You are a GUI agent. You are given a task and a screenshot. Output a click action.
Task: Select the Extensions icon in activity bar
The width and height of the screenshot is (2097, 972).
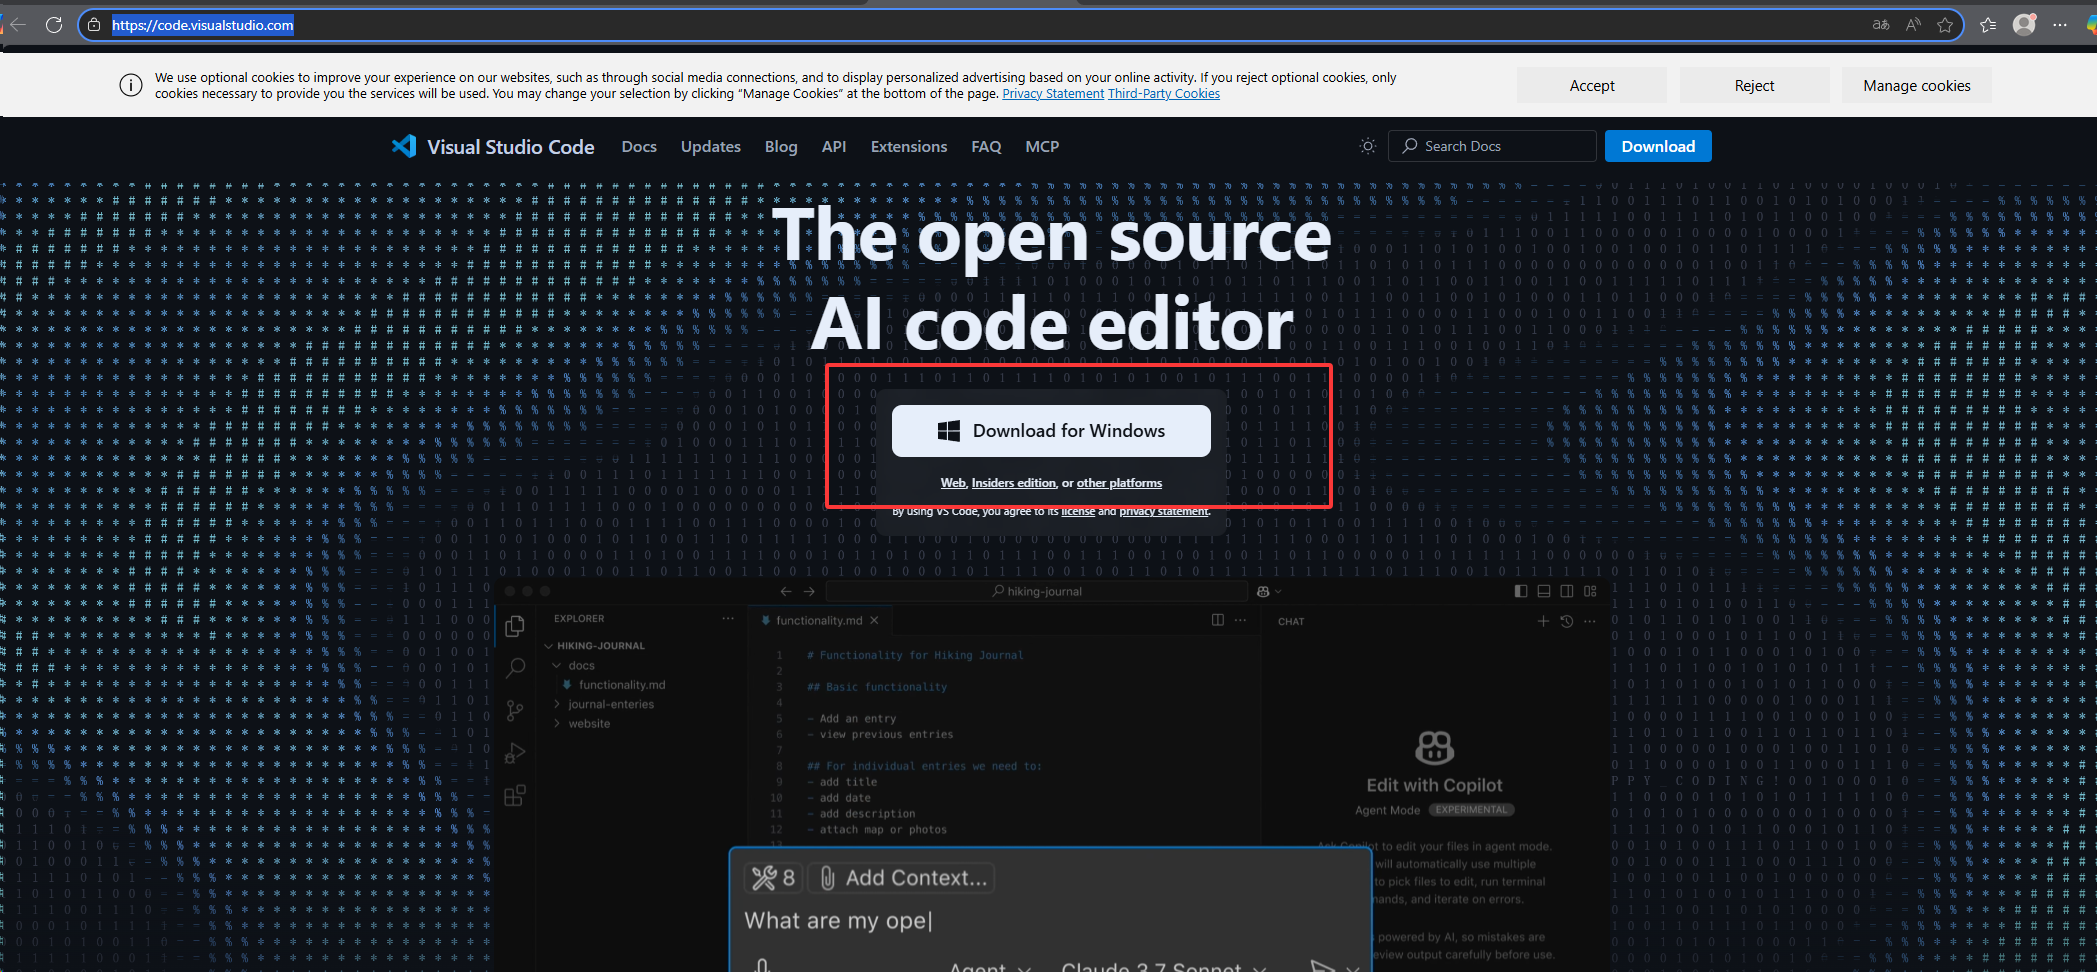coord(515,796)
